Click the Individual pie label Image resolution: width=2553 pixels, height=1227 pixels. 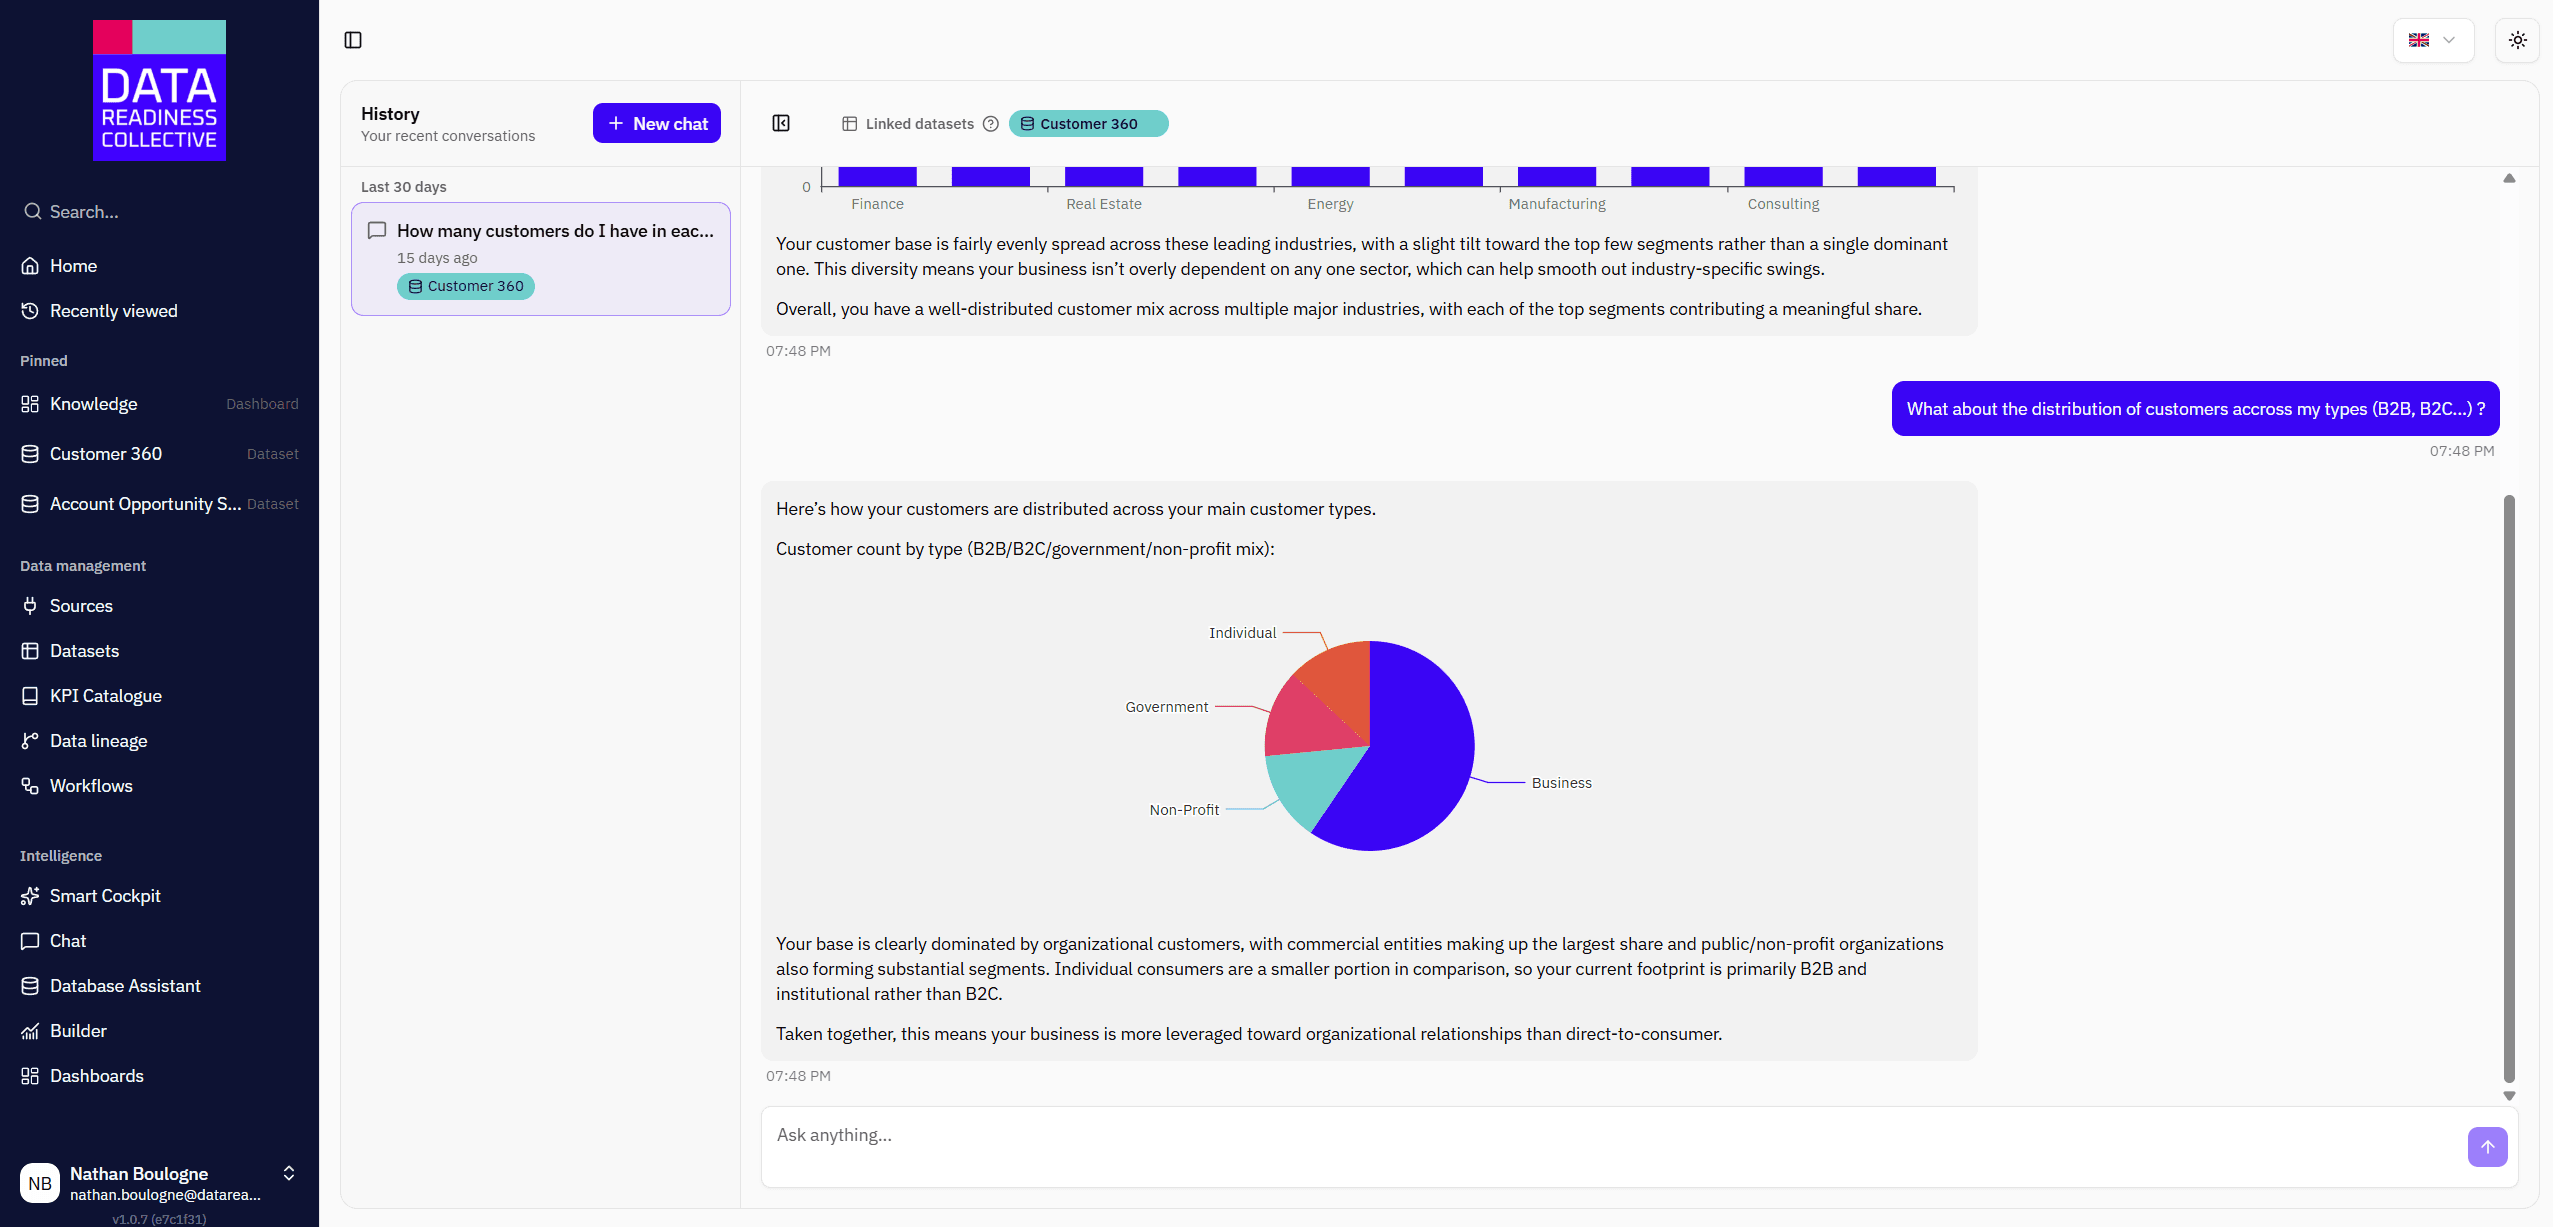pyautogui.click(x=1242, y=633)
